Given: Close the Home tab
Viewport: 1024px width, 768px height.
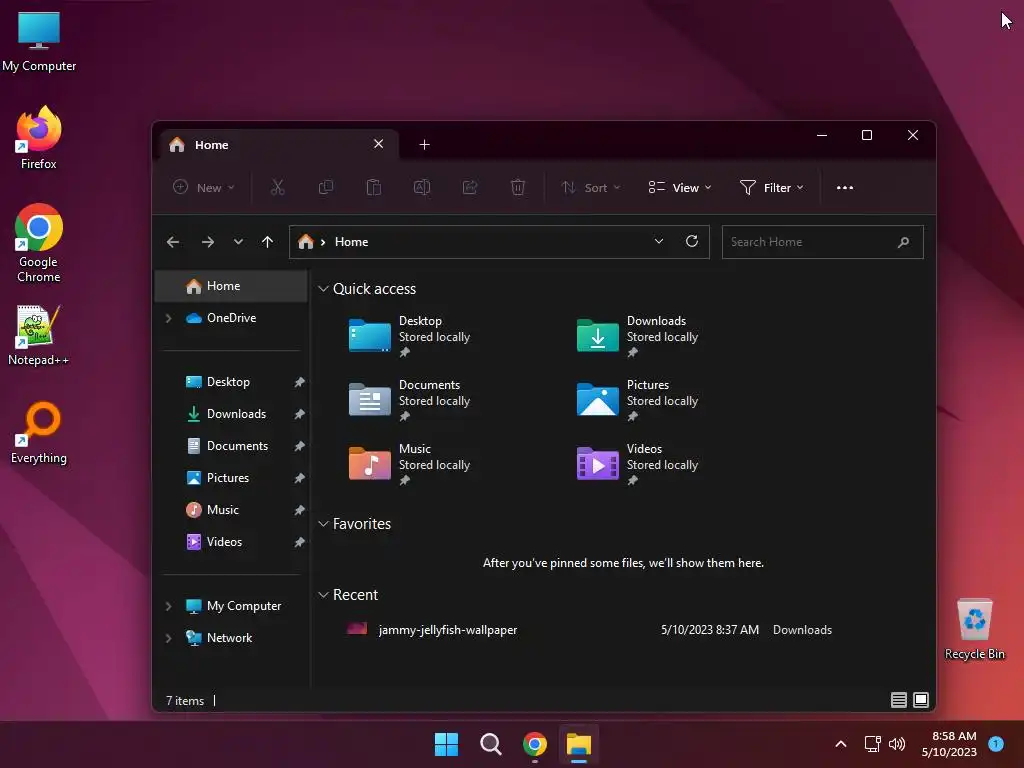Looking at the screenshot, I should [x=379, y=144].
